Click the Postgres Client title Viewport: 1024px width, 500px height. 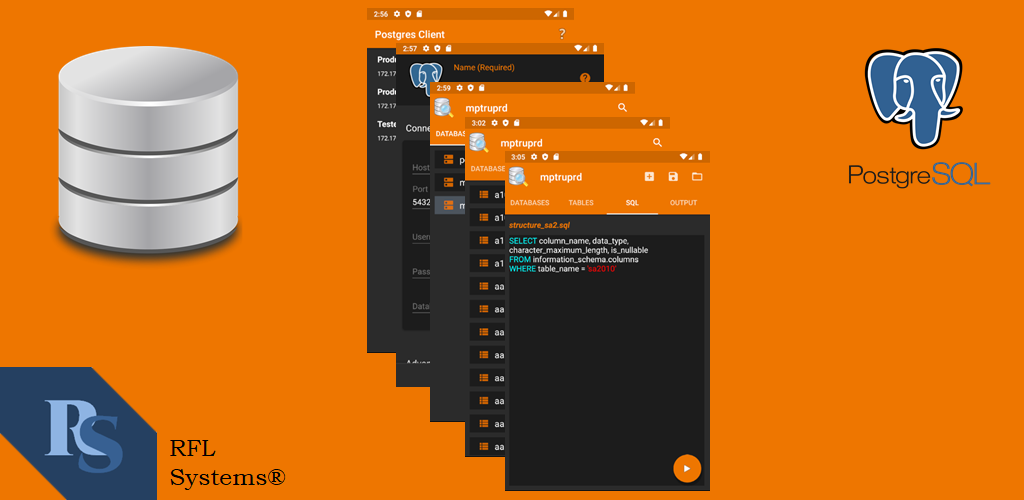409,35
